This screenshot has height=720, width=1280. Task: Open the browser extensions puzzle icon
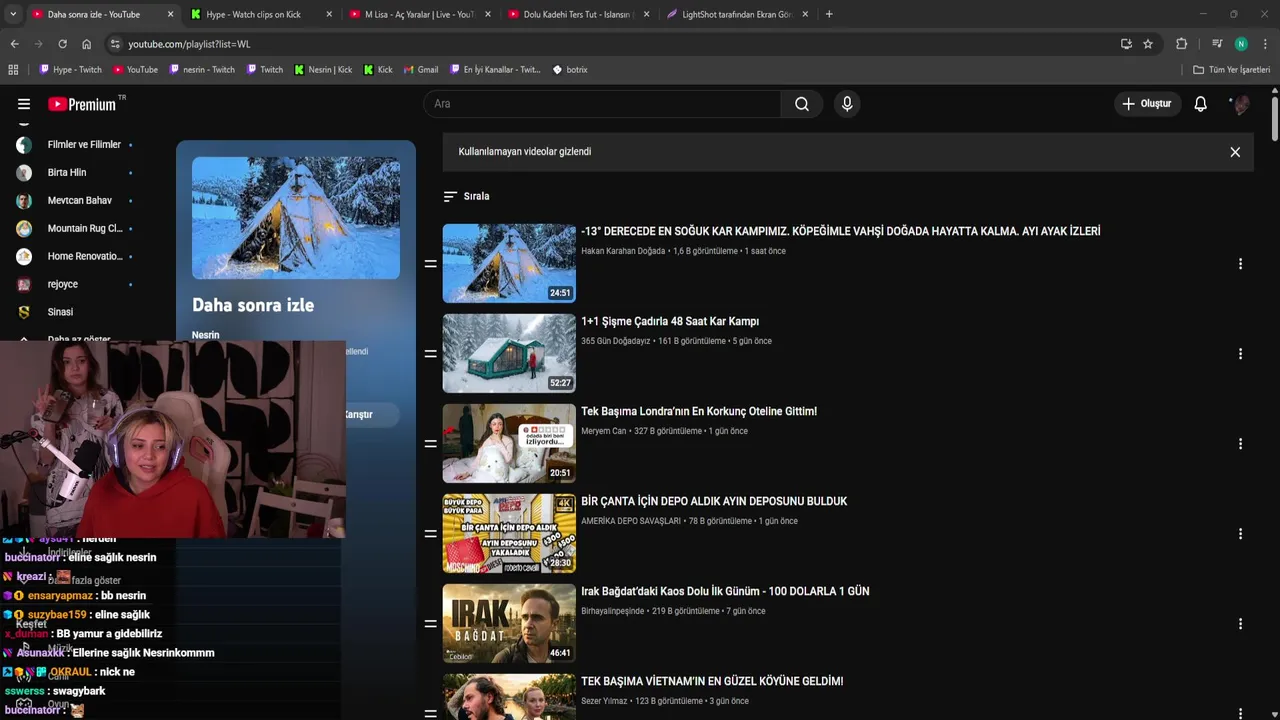point(1181,44)
